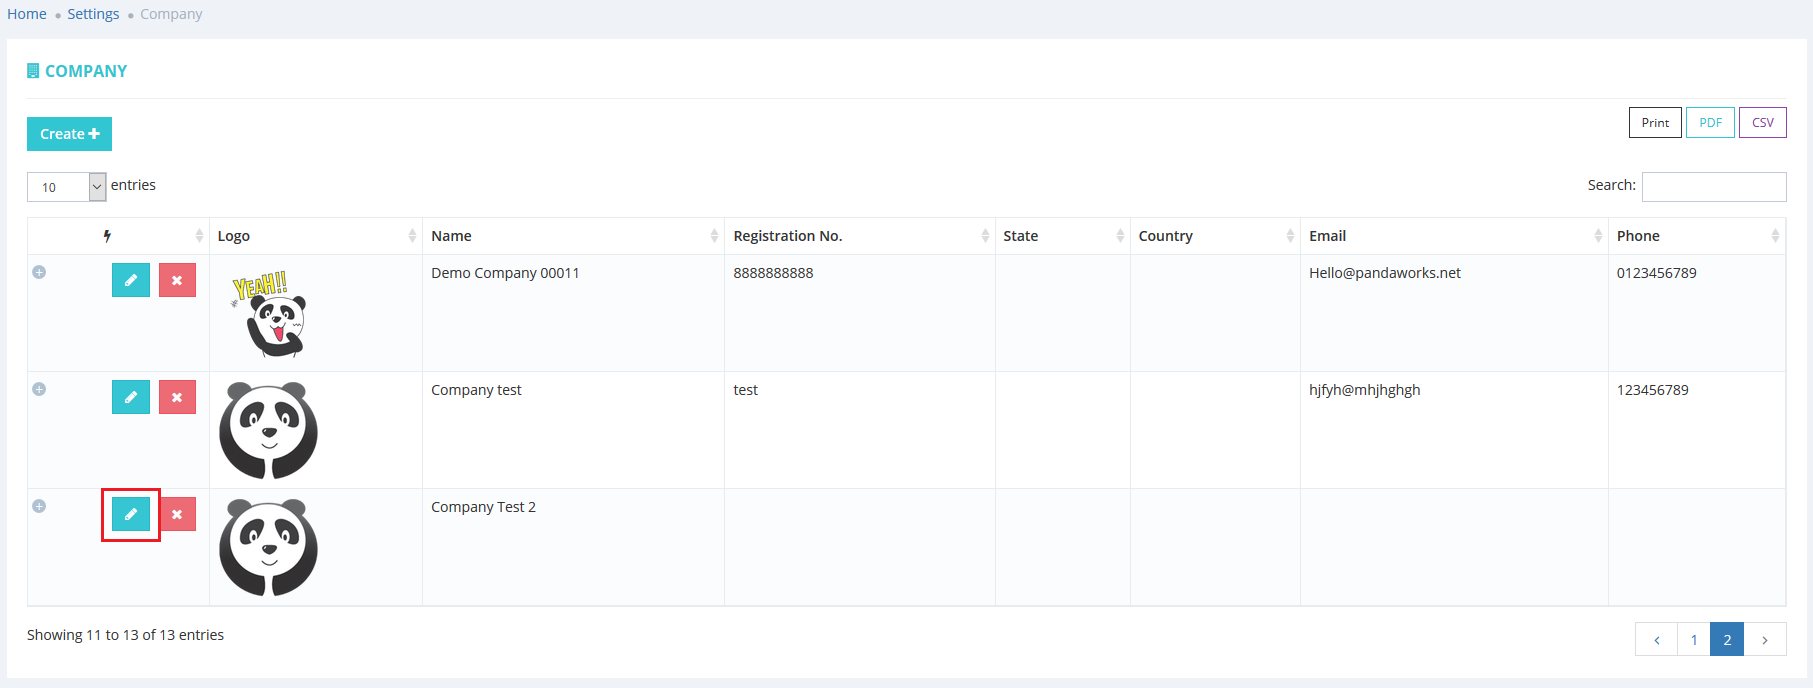Go to pagination page 1
Screen dimensions: 1813x688
click(x=1693, y=640)
